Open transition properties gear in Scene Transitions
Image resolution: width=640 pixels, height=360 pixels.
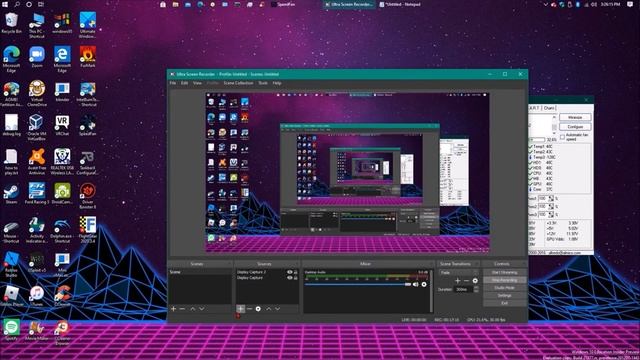(475, 281)
